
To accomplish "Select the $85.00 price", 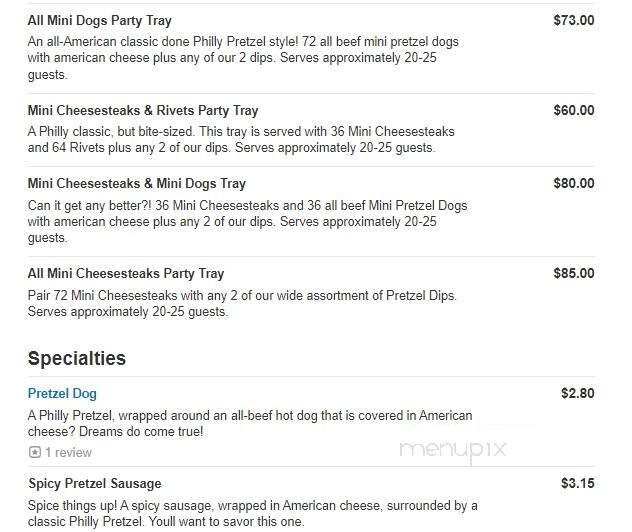I will pos(573,274).
